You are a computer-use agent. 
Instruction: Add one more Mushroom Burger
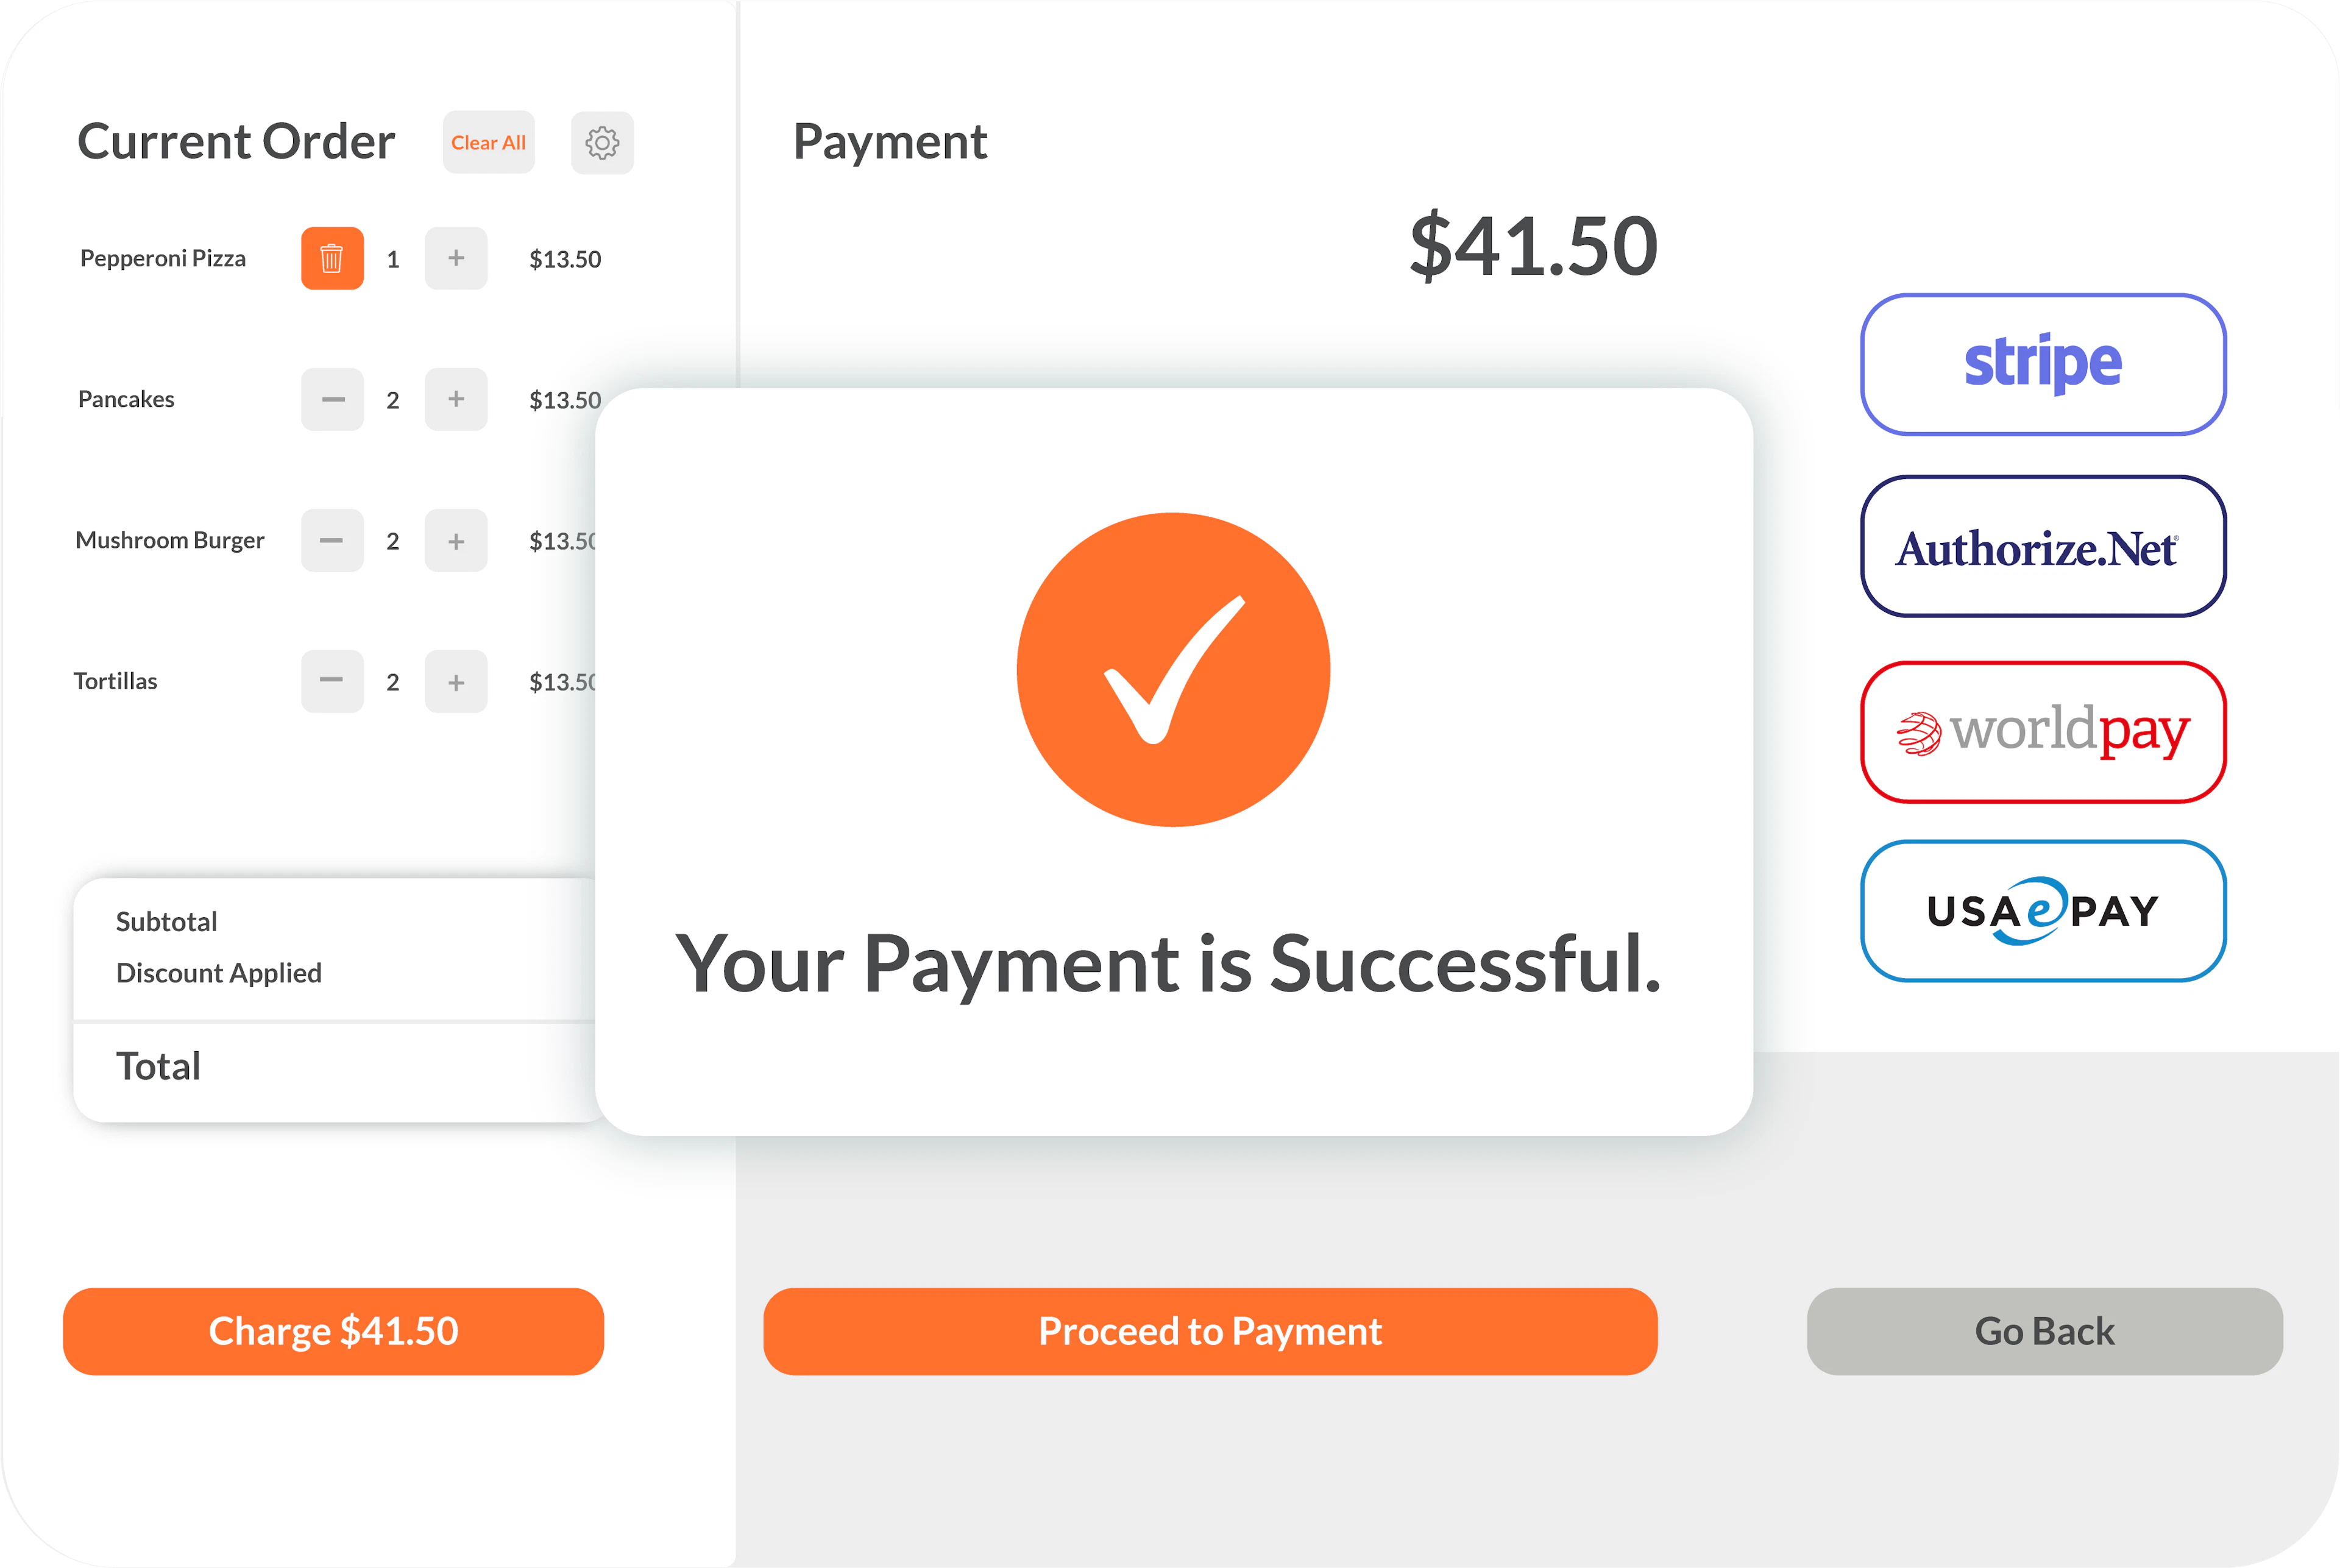click(x=456, y=540)
